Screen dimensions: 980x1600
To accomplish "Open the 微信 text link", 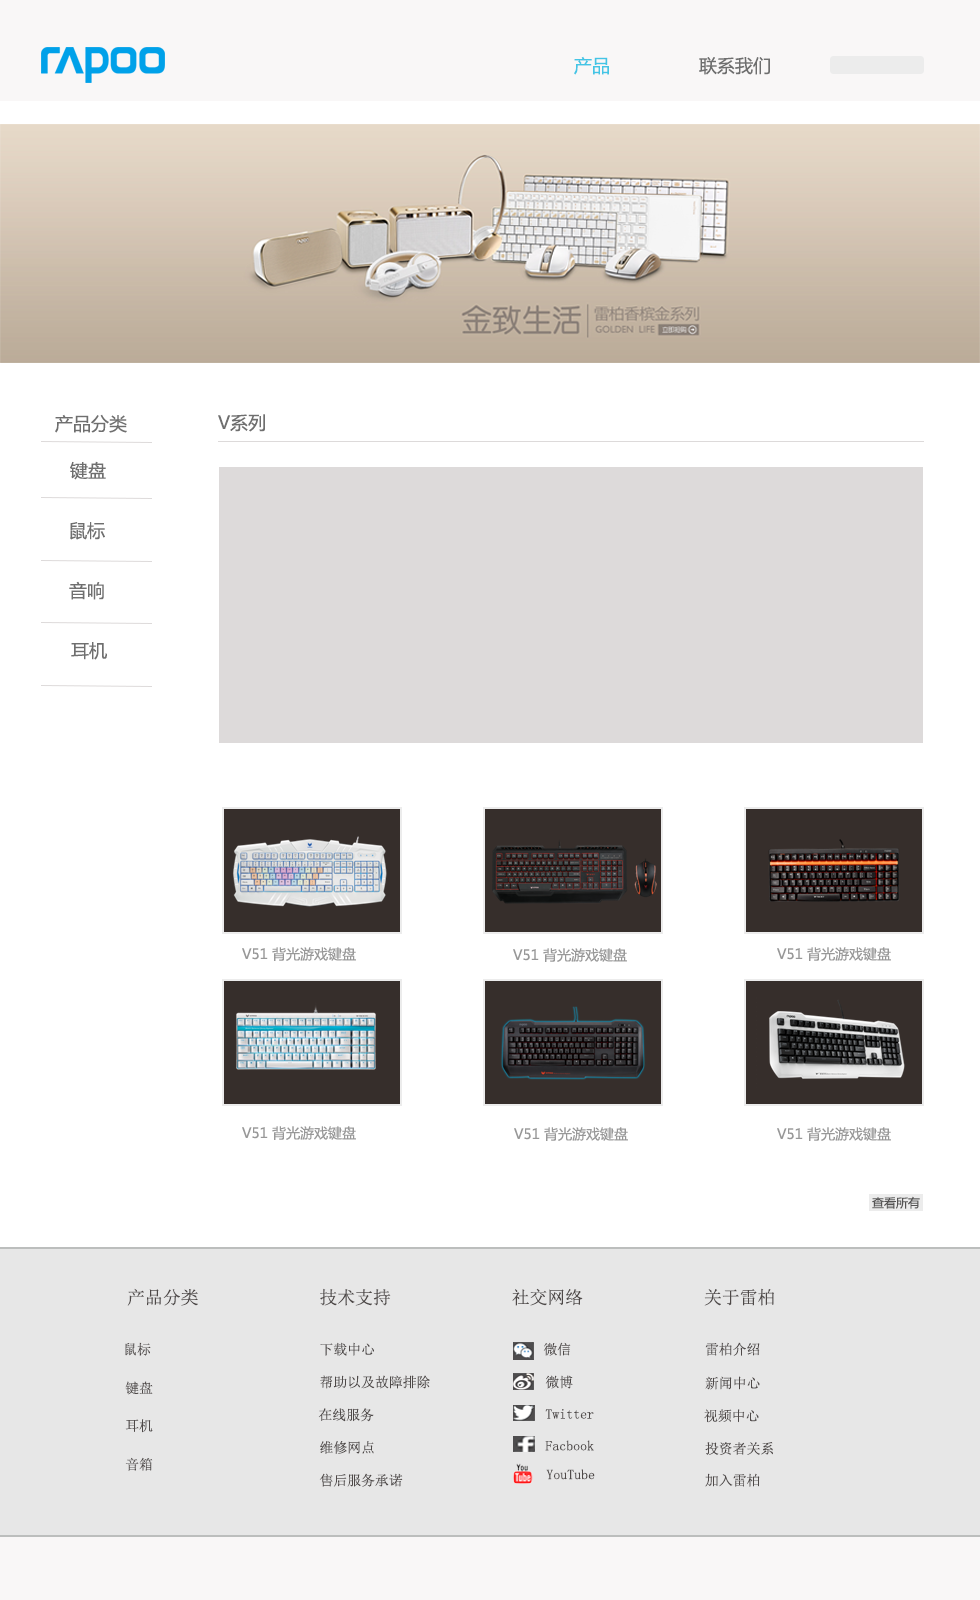I will click(558, 1350).
